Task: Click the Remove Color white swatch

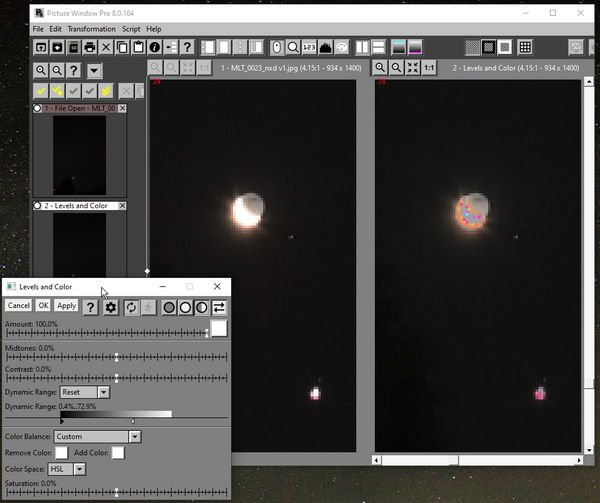Action: [61, 453]
